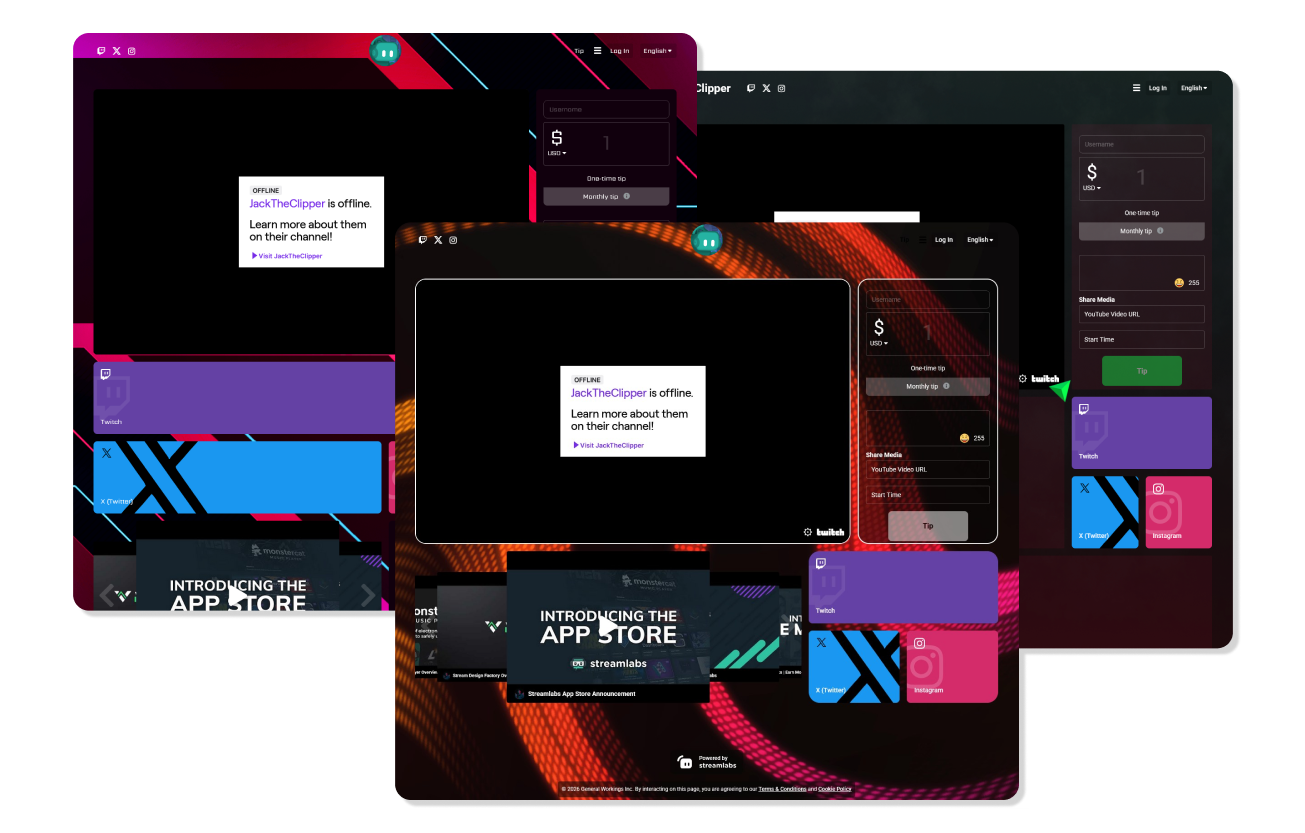Viewport: 1305px width, 833px height.
Task: Click Tip in the top navigation bar
Action: (x=904, y=240)
